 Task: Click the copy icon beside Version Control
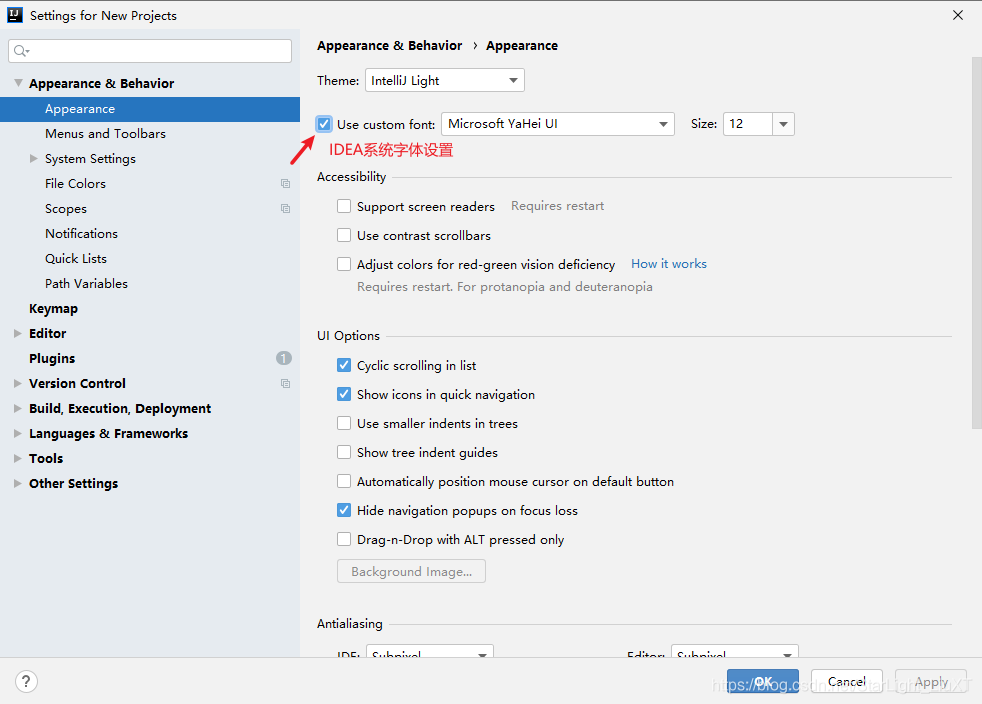(x=286, y=383)
